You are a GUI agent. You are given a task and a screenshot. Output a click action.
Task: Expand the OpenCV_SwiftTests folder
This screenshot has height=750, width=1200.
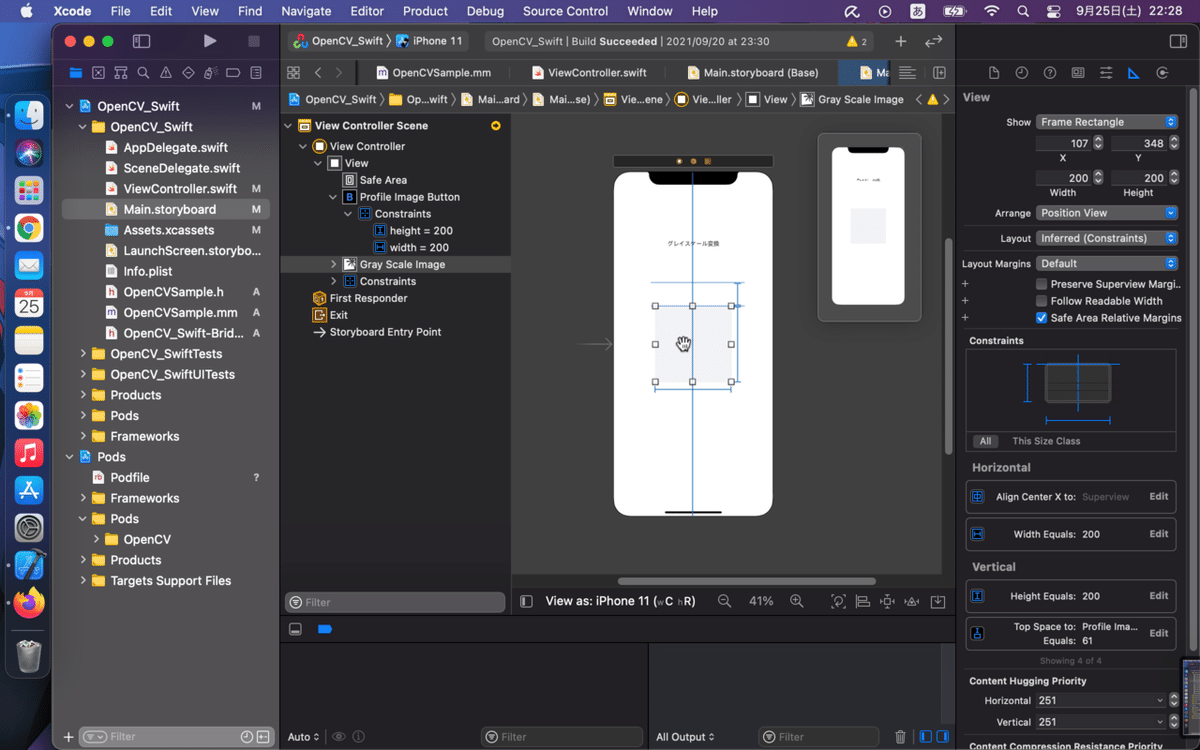tap(83, 354)
